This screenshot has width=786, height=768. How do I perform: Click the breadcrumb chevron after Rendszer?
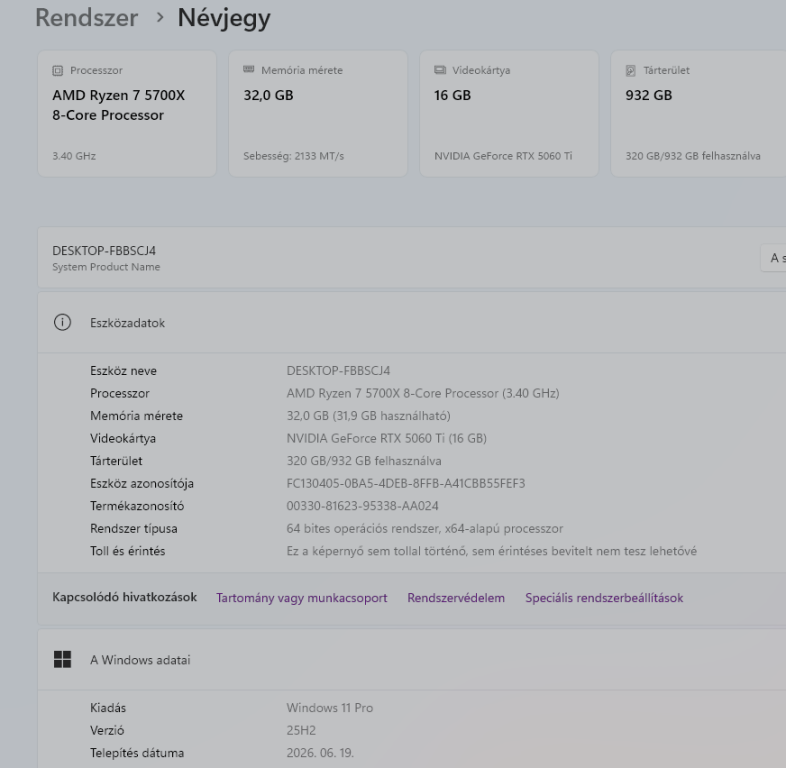click(x=160, y=18)
